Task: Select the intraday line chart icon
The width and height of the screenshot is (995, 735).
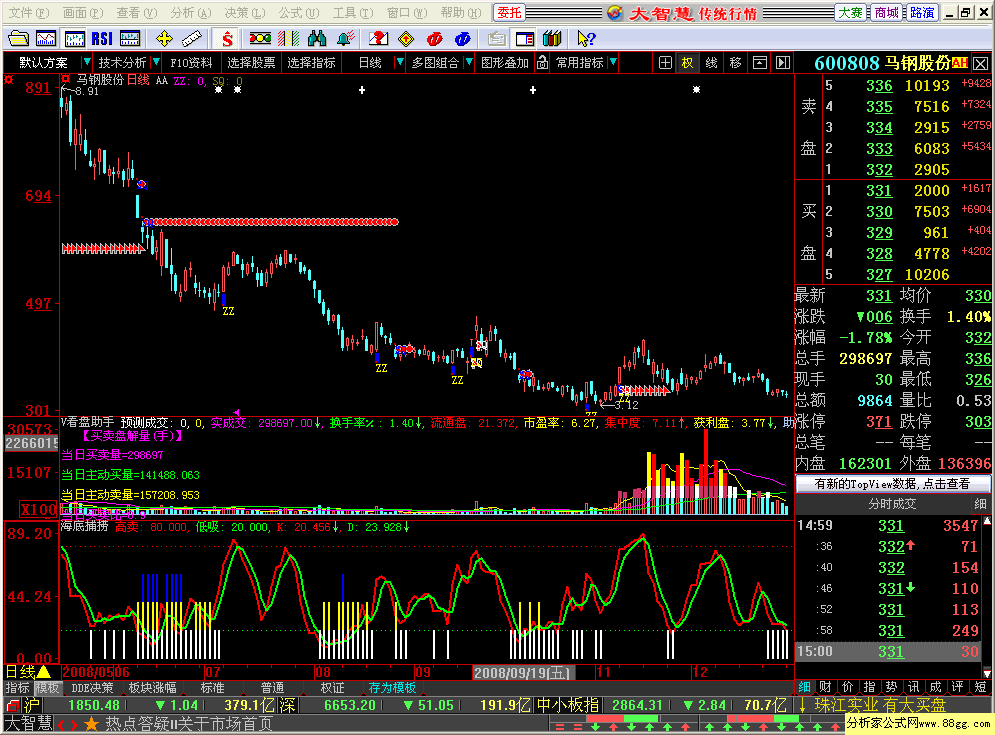Action: [x=46, y=39]
